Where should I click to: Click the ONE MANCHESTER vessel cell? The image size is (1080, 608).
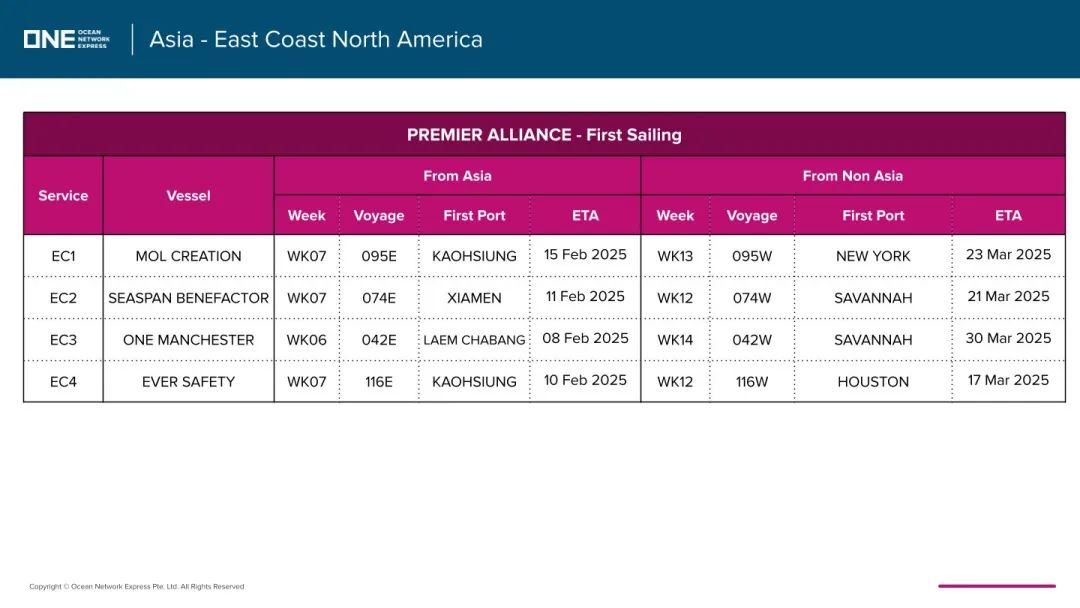coord(188,340)
